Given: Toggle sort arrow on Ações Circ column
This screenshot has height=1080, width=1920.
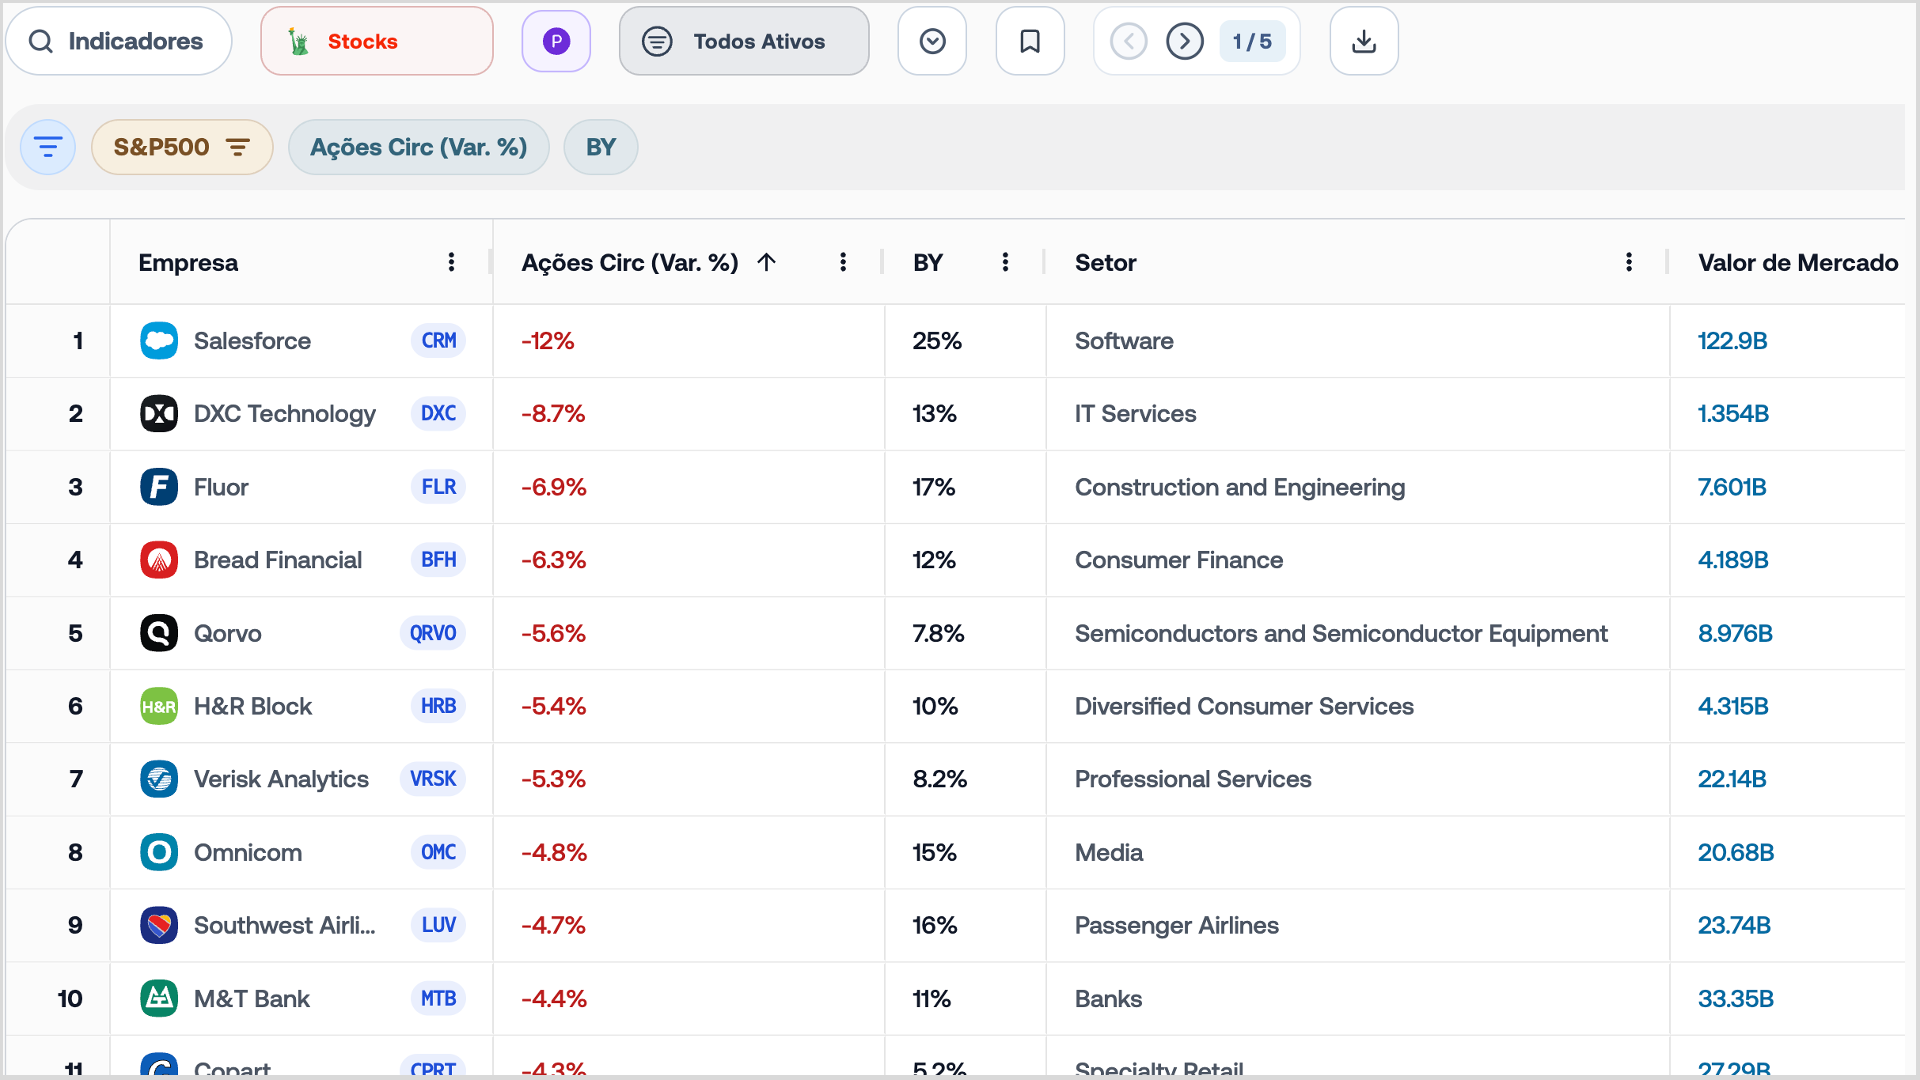Looking at the screenshot, I should pyautogui.click(x=767, y=262).
